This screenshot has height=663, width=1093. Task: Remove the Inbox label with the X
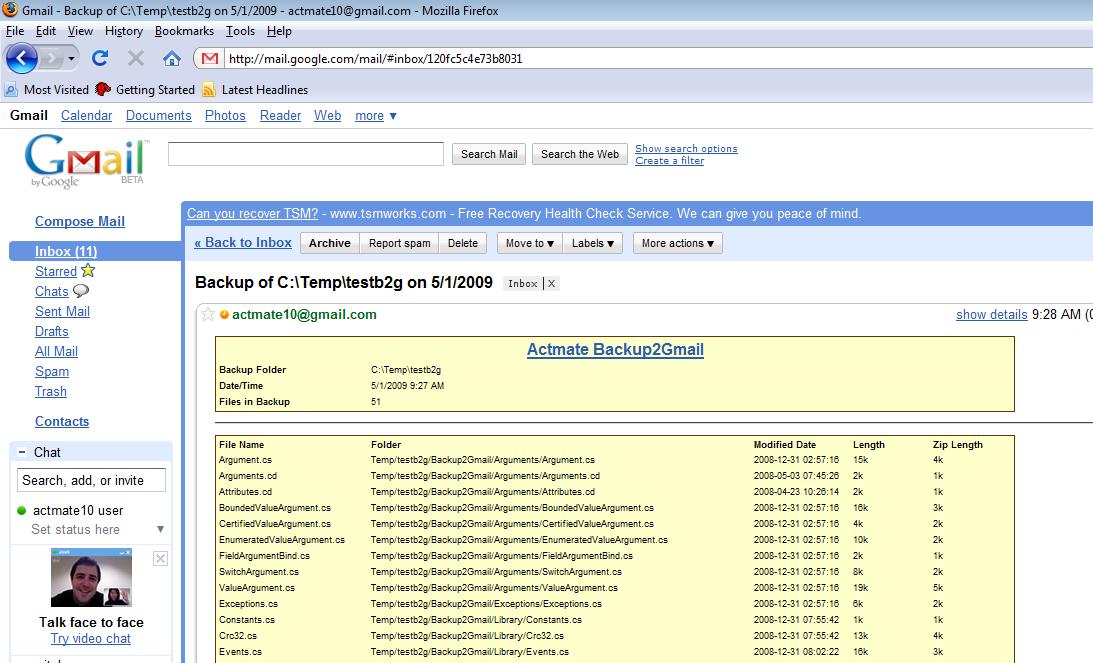click(551, 283)
